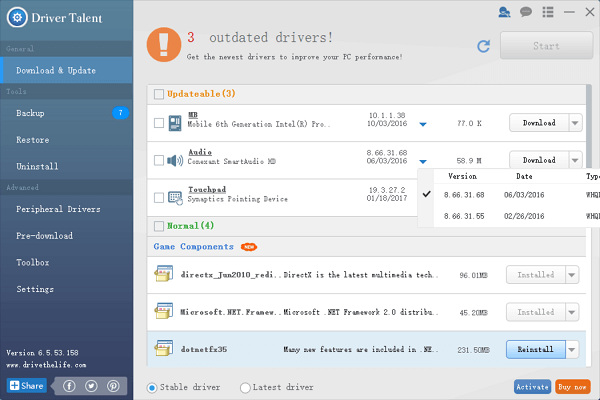This screenshot has height=400, width=600.
Task: Open the MB Download button dropdown arrow
Action: point(575,123)
